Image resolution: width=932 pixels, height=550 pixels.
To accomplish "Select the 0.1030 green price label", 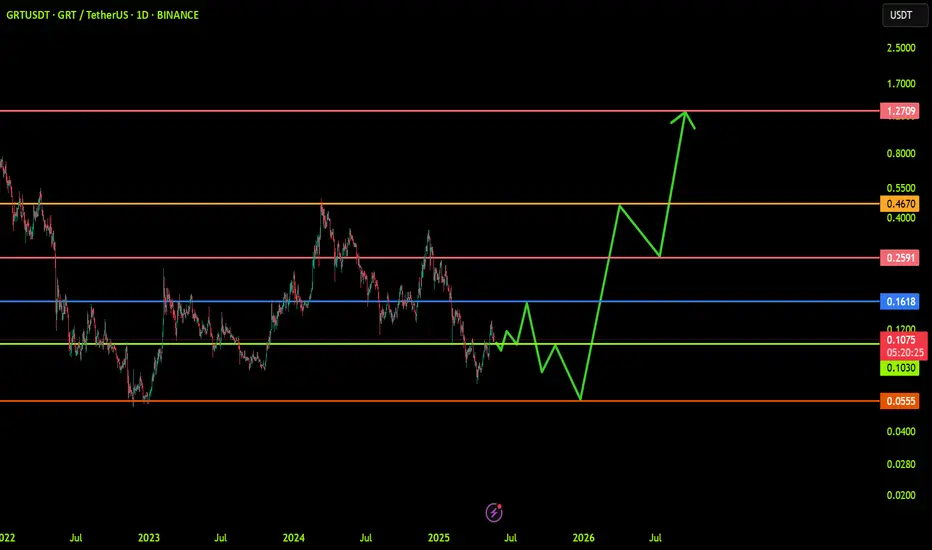I will 899,367.
